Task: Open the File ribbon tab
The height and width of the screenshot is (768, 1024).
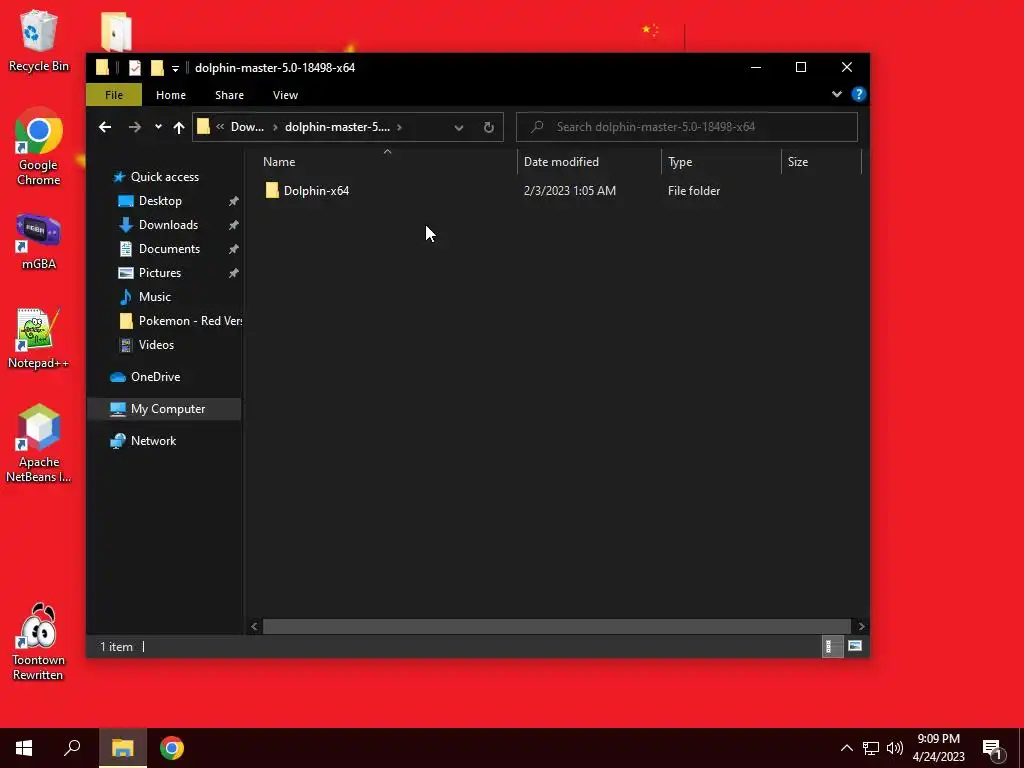Action: (x=114, y=95)
